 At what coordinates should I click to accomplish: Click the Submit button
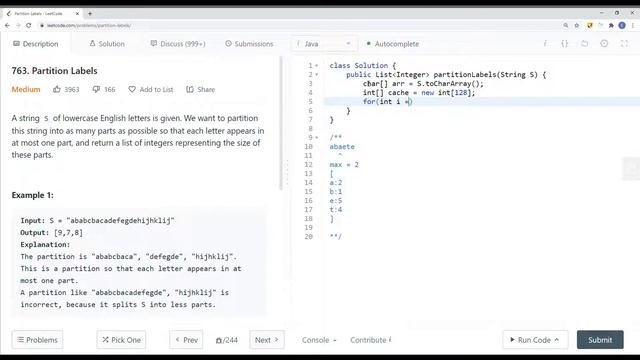(x=600, y=340)
